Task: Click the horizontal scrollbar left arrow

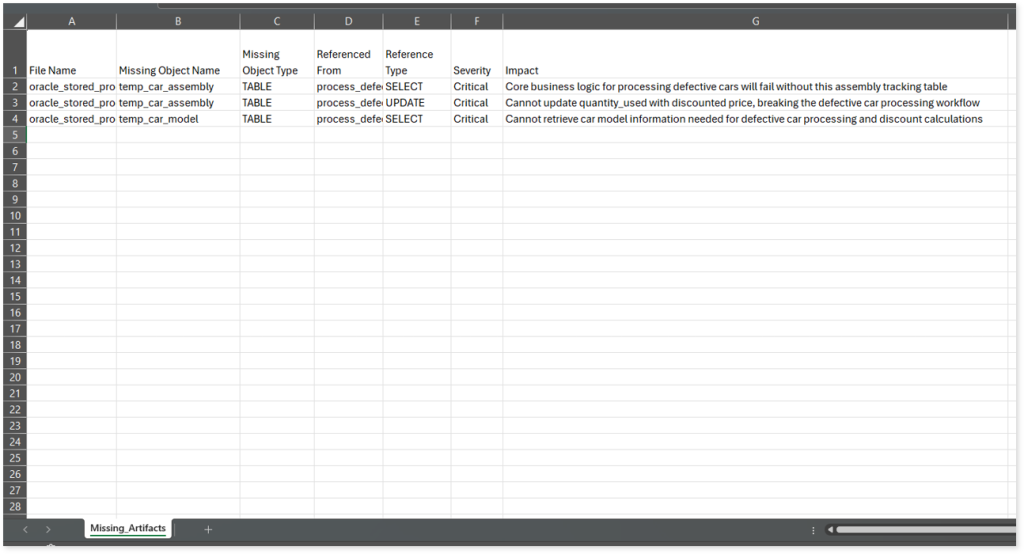Action: pos(830,529)
